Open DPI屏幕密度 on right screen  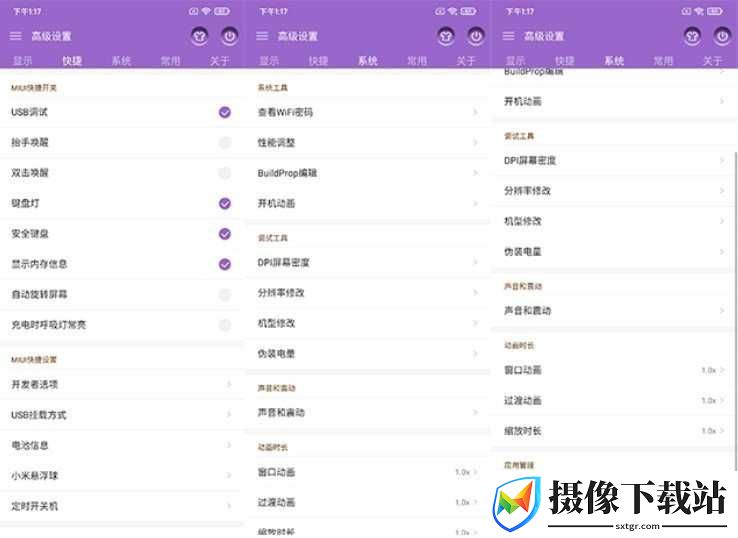pyautogui.click(x=614, y=161)
